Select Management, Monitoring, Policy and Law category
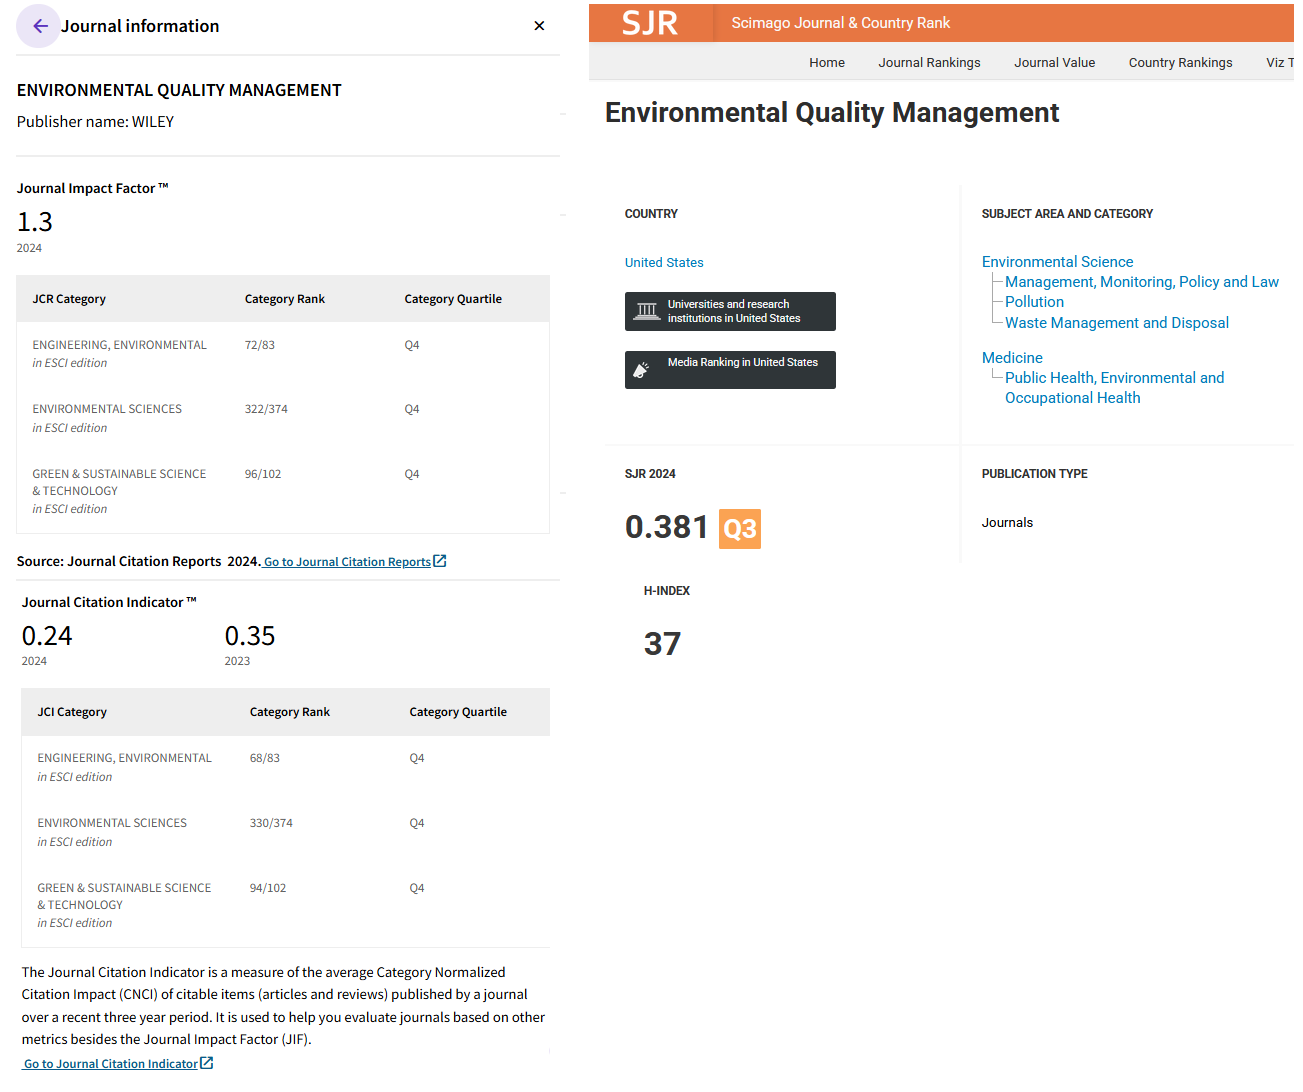1303x1092 pixels. click(1141, 282)
